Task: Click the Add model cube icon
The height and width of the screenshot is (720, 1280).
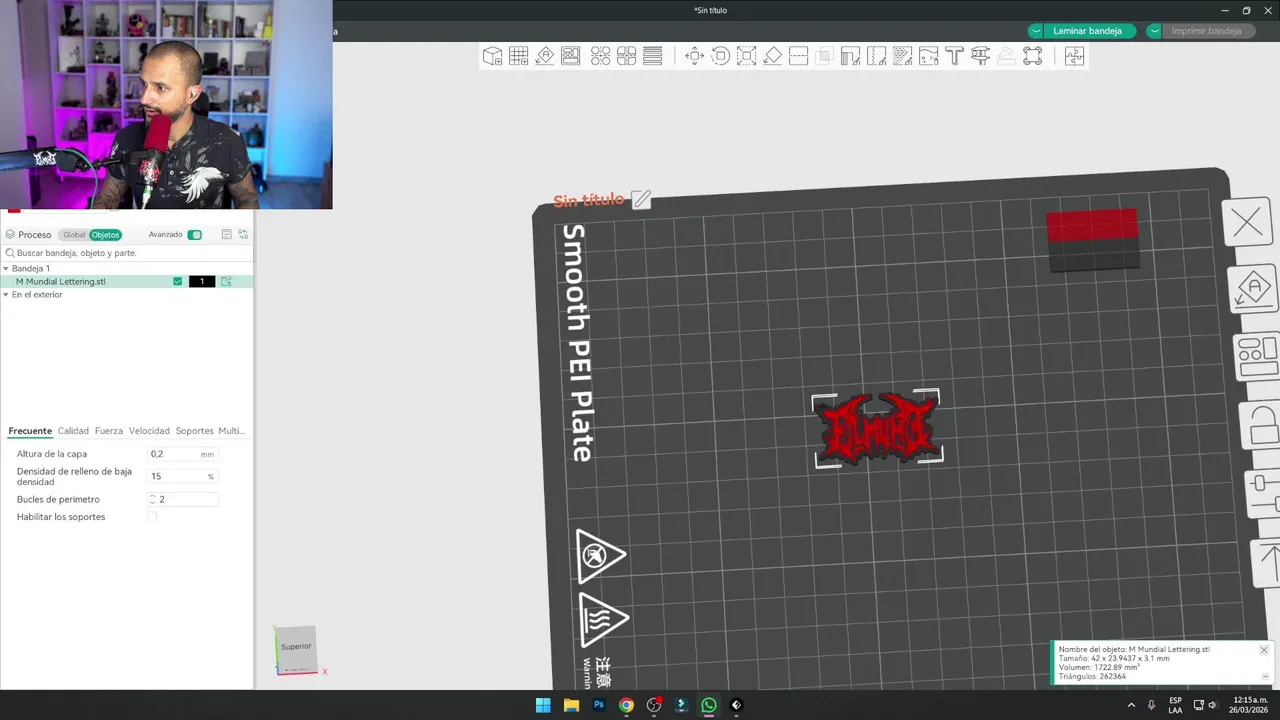Action: 492,56
